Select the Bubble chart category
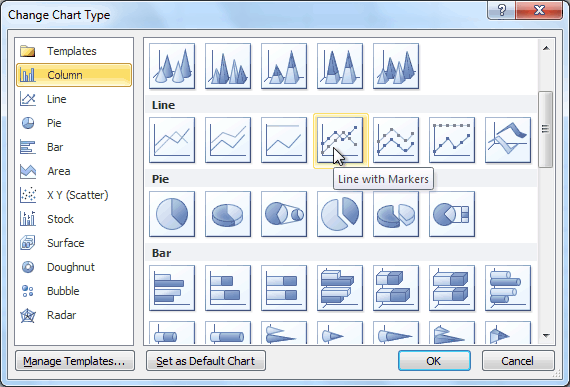Viewport: 570px width, 387px height. (x=74, y=291)
